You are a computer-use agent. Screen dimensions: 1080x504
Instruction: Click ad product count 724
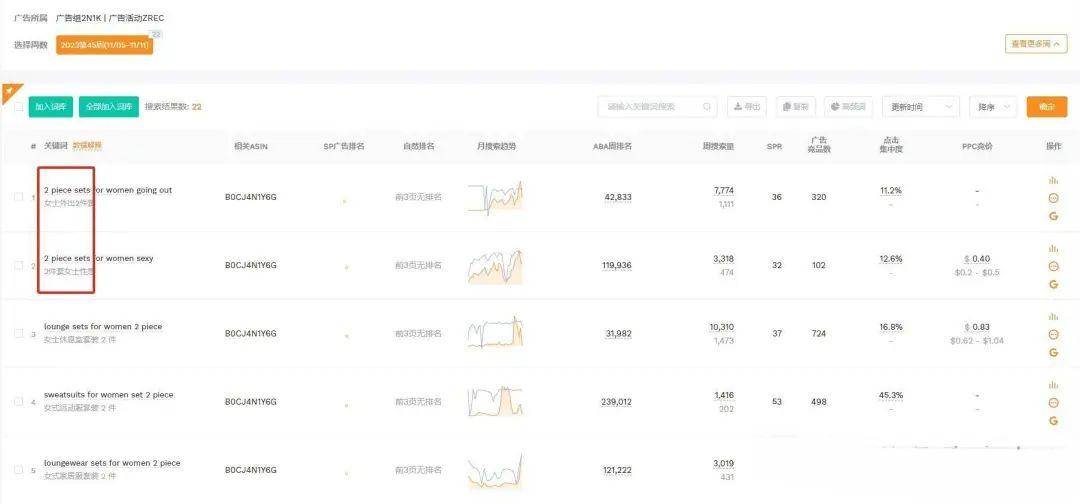pos(818,333)
